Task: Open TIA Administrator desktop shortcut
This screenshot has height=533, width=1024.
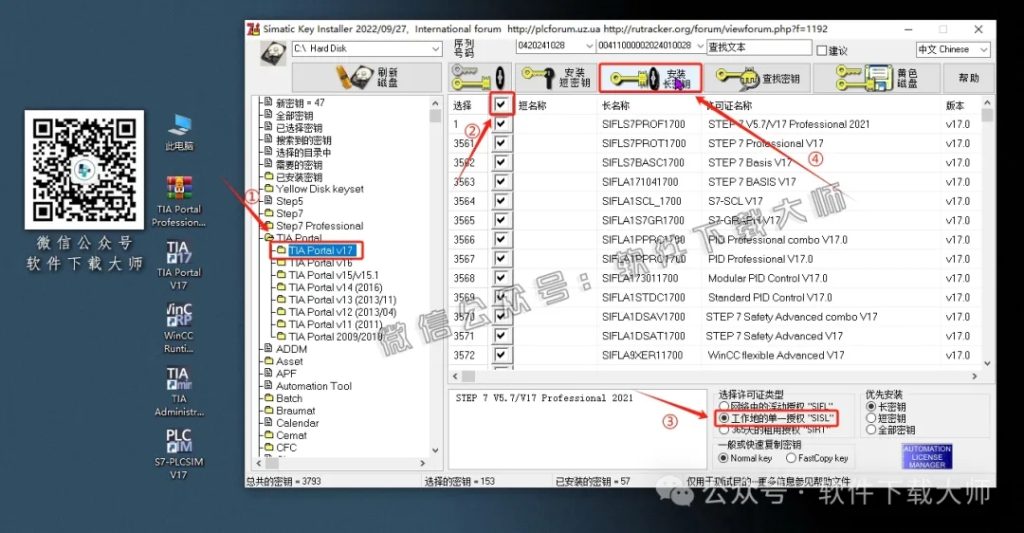Action: [x=178, y=391]
